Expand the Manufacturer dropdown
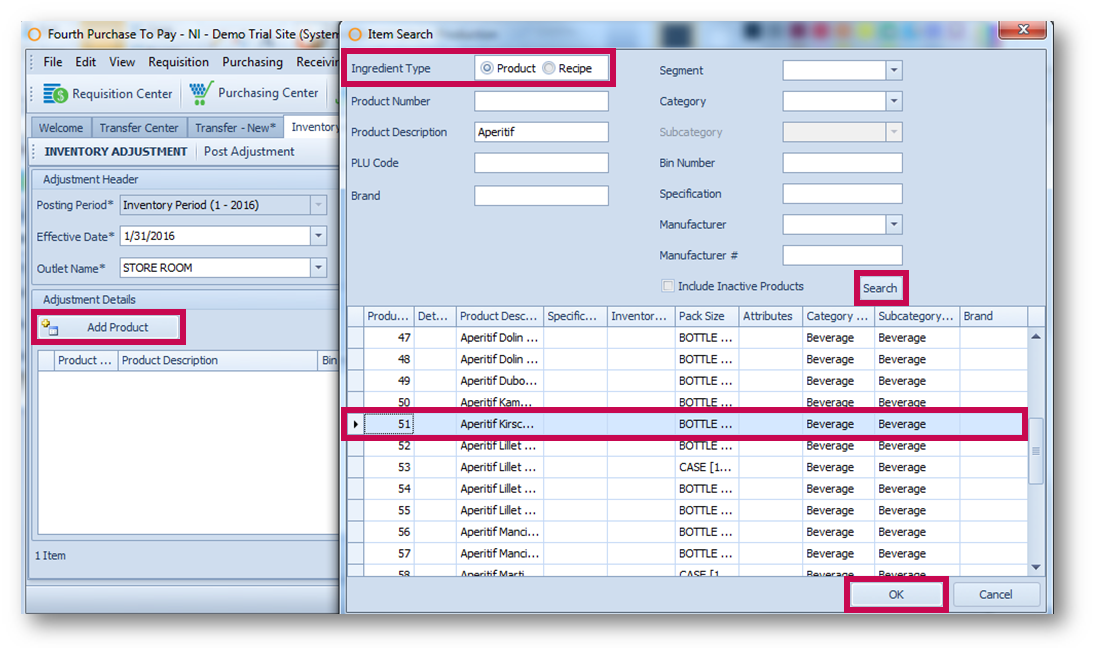The width and height of the screenshot is (1096, 648). pyautogui.click(x=894, y=225)
